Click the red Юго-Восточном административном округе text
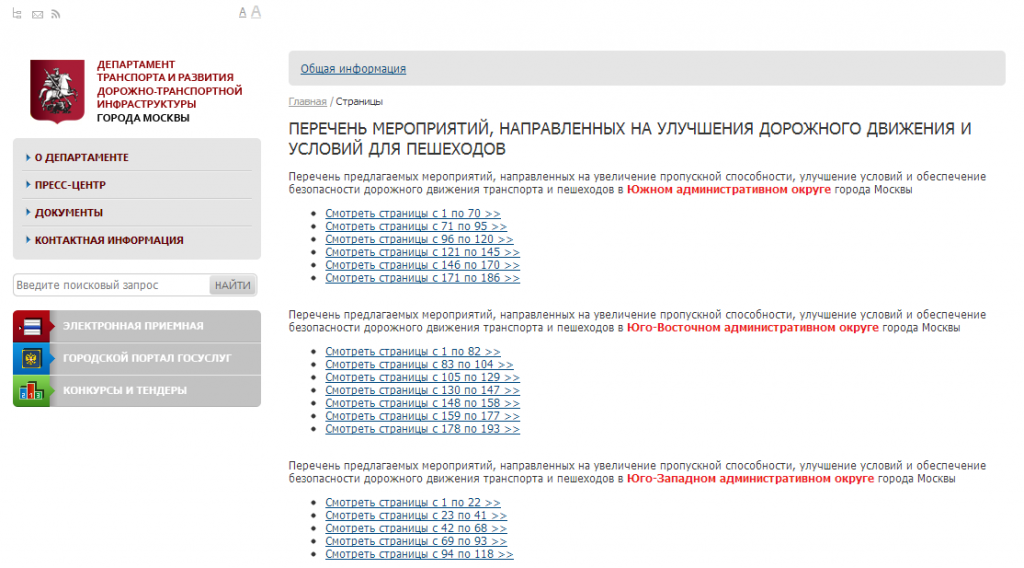 pos(752,328)
